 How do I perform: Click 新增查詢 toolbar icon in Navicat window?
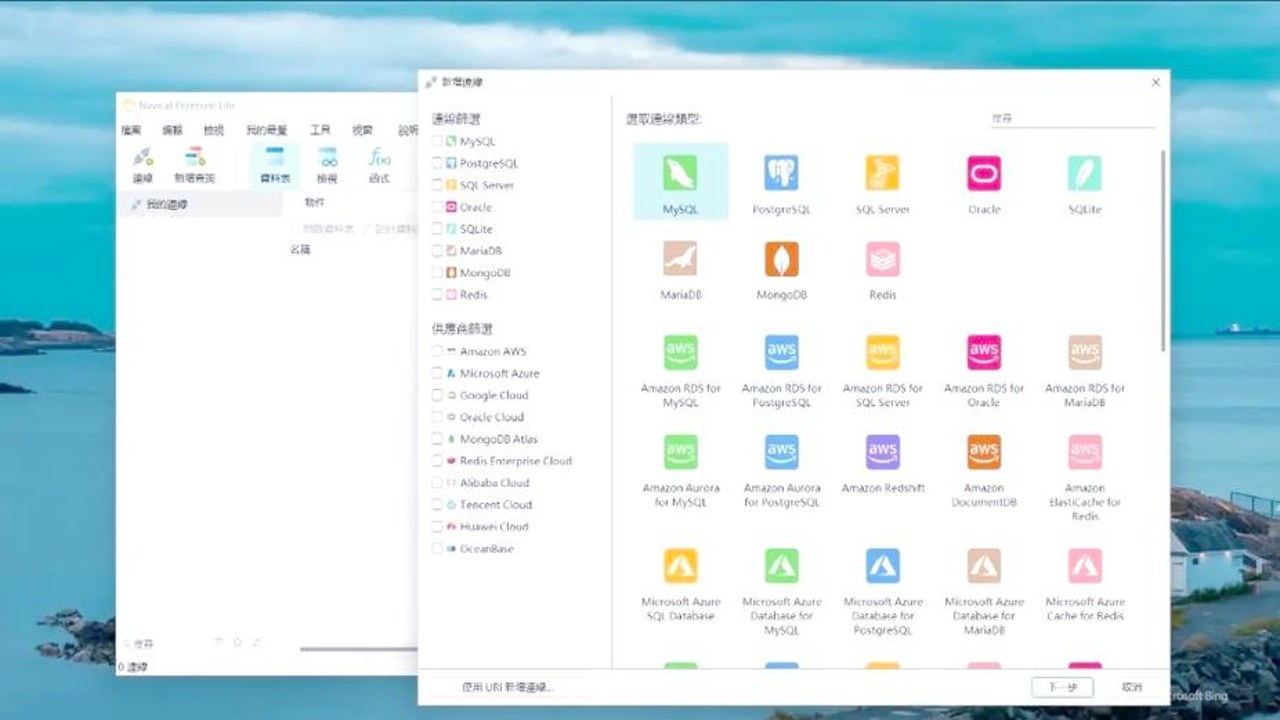(195, 165)
